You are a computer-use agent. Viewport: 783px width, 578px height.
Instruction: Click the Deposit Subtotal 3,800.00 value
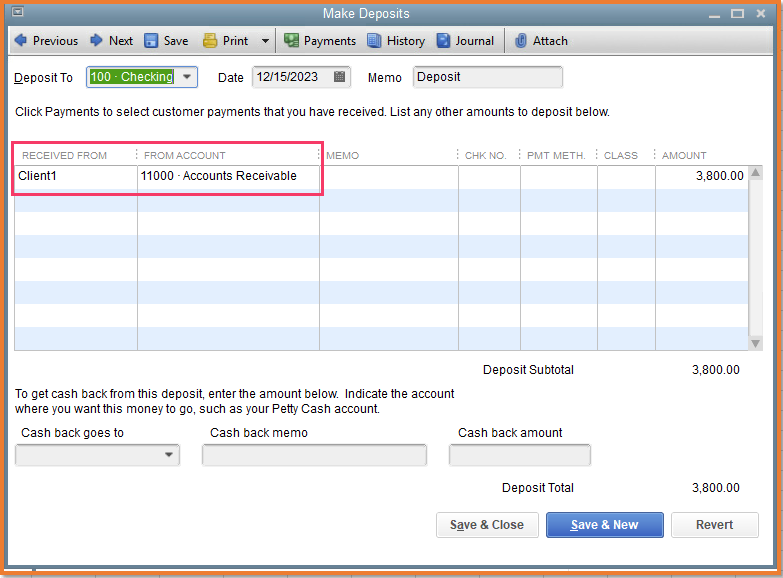[716, 370]
